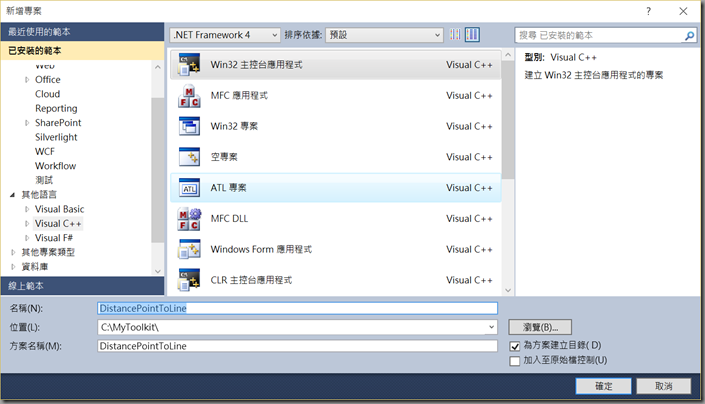Select the Win32 主控台應用程式 template row

point(335,65)
